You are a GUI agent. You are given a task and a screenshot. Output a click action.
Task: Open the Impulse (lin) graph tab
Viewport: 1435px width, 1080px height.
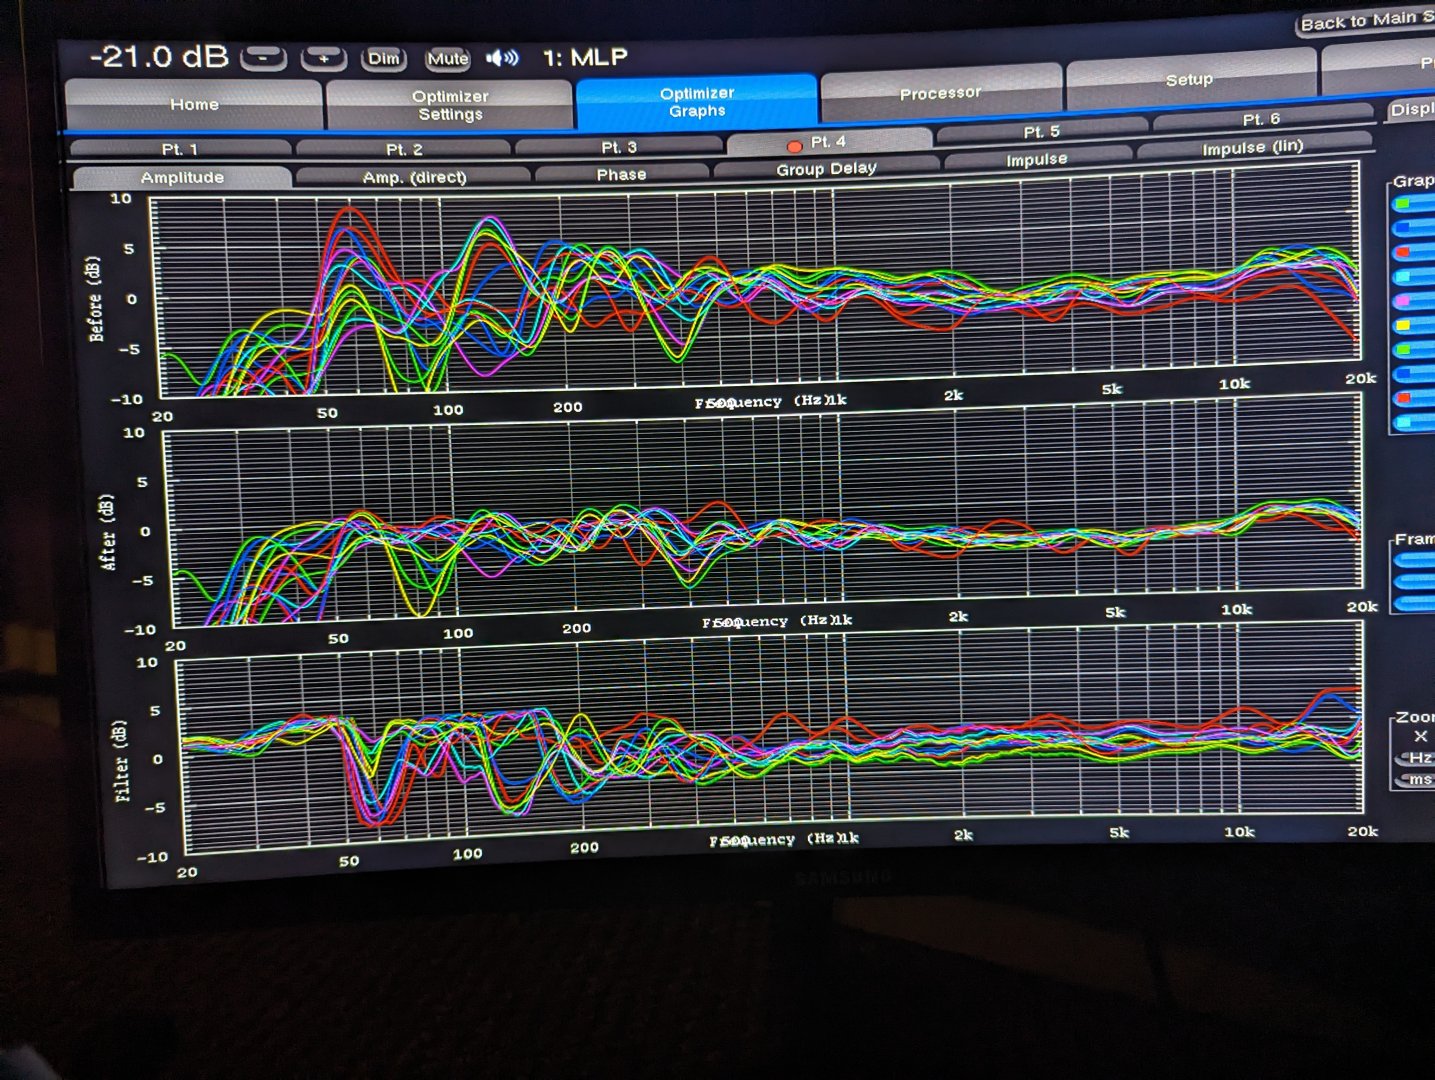(1252, 149)
